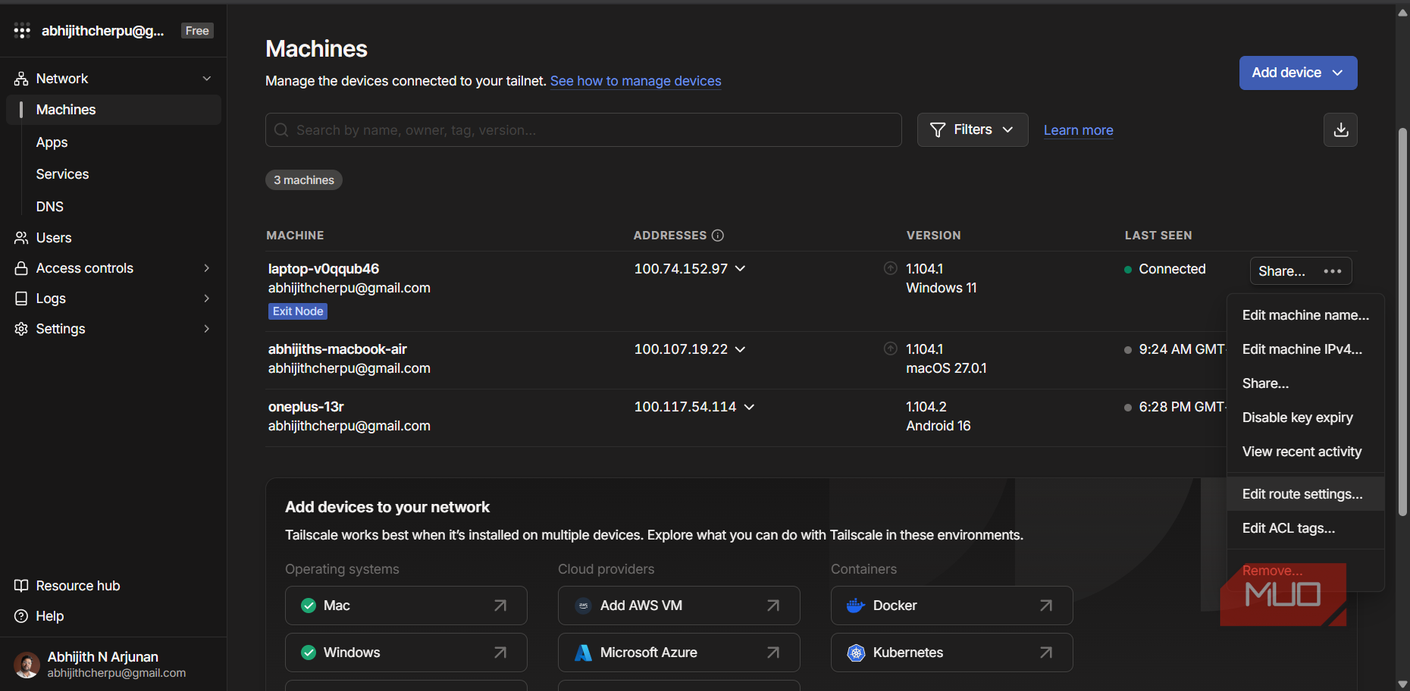This screenshot has height=691, width=1410.
Task: Click the Resource hub book icon
Action: (21, 586)
